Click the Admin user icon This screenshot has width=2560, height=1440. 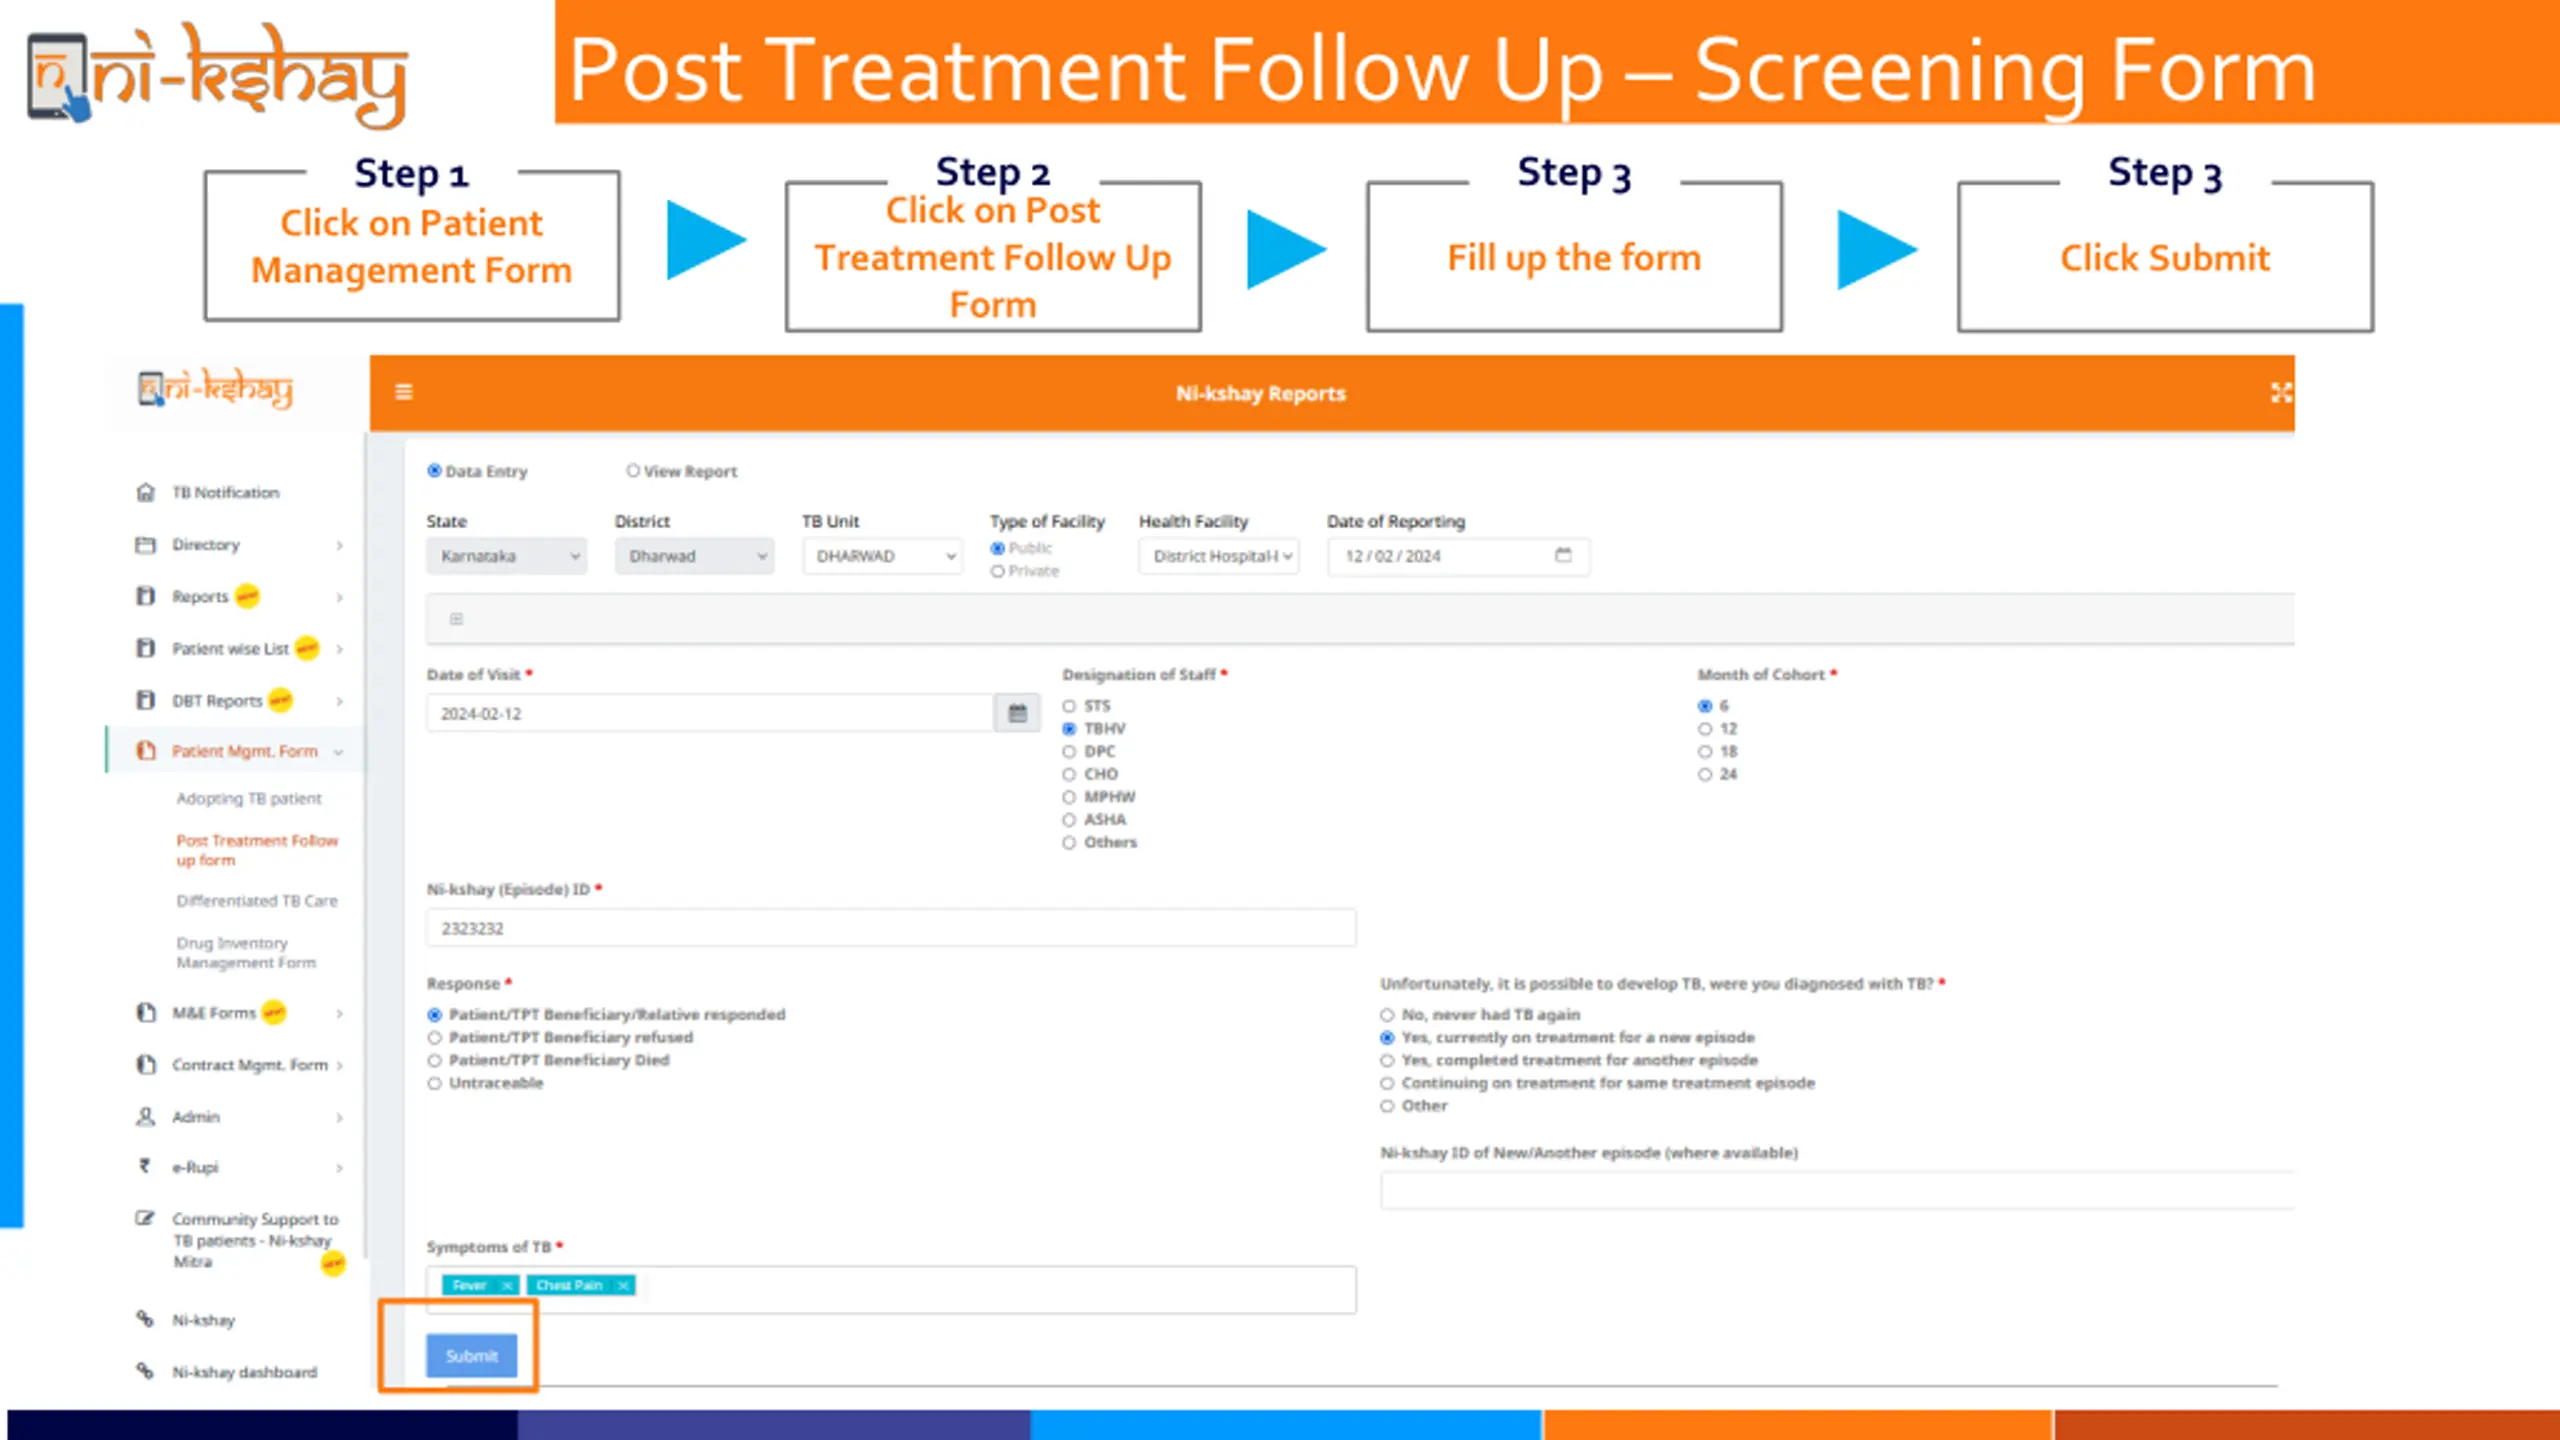(146, 1116)
